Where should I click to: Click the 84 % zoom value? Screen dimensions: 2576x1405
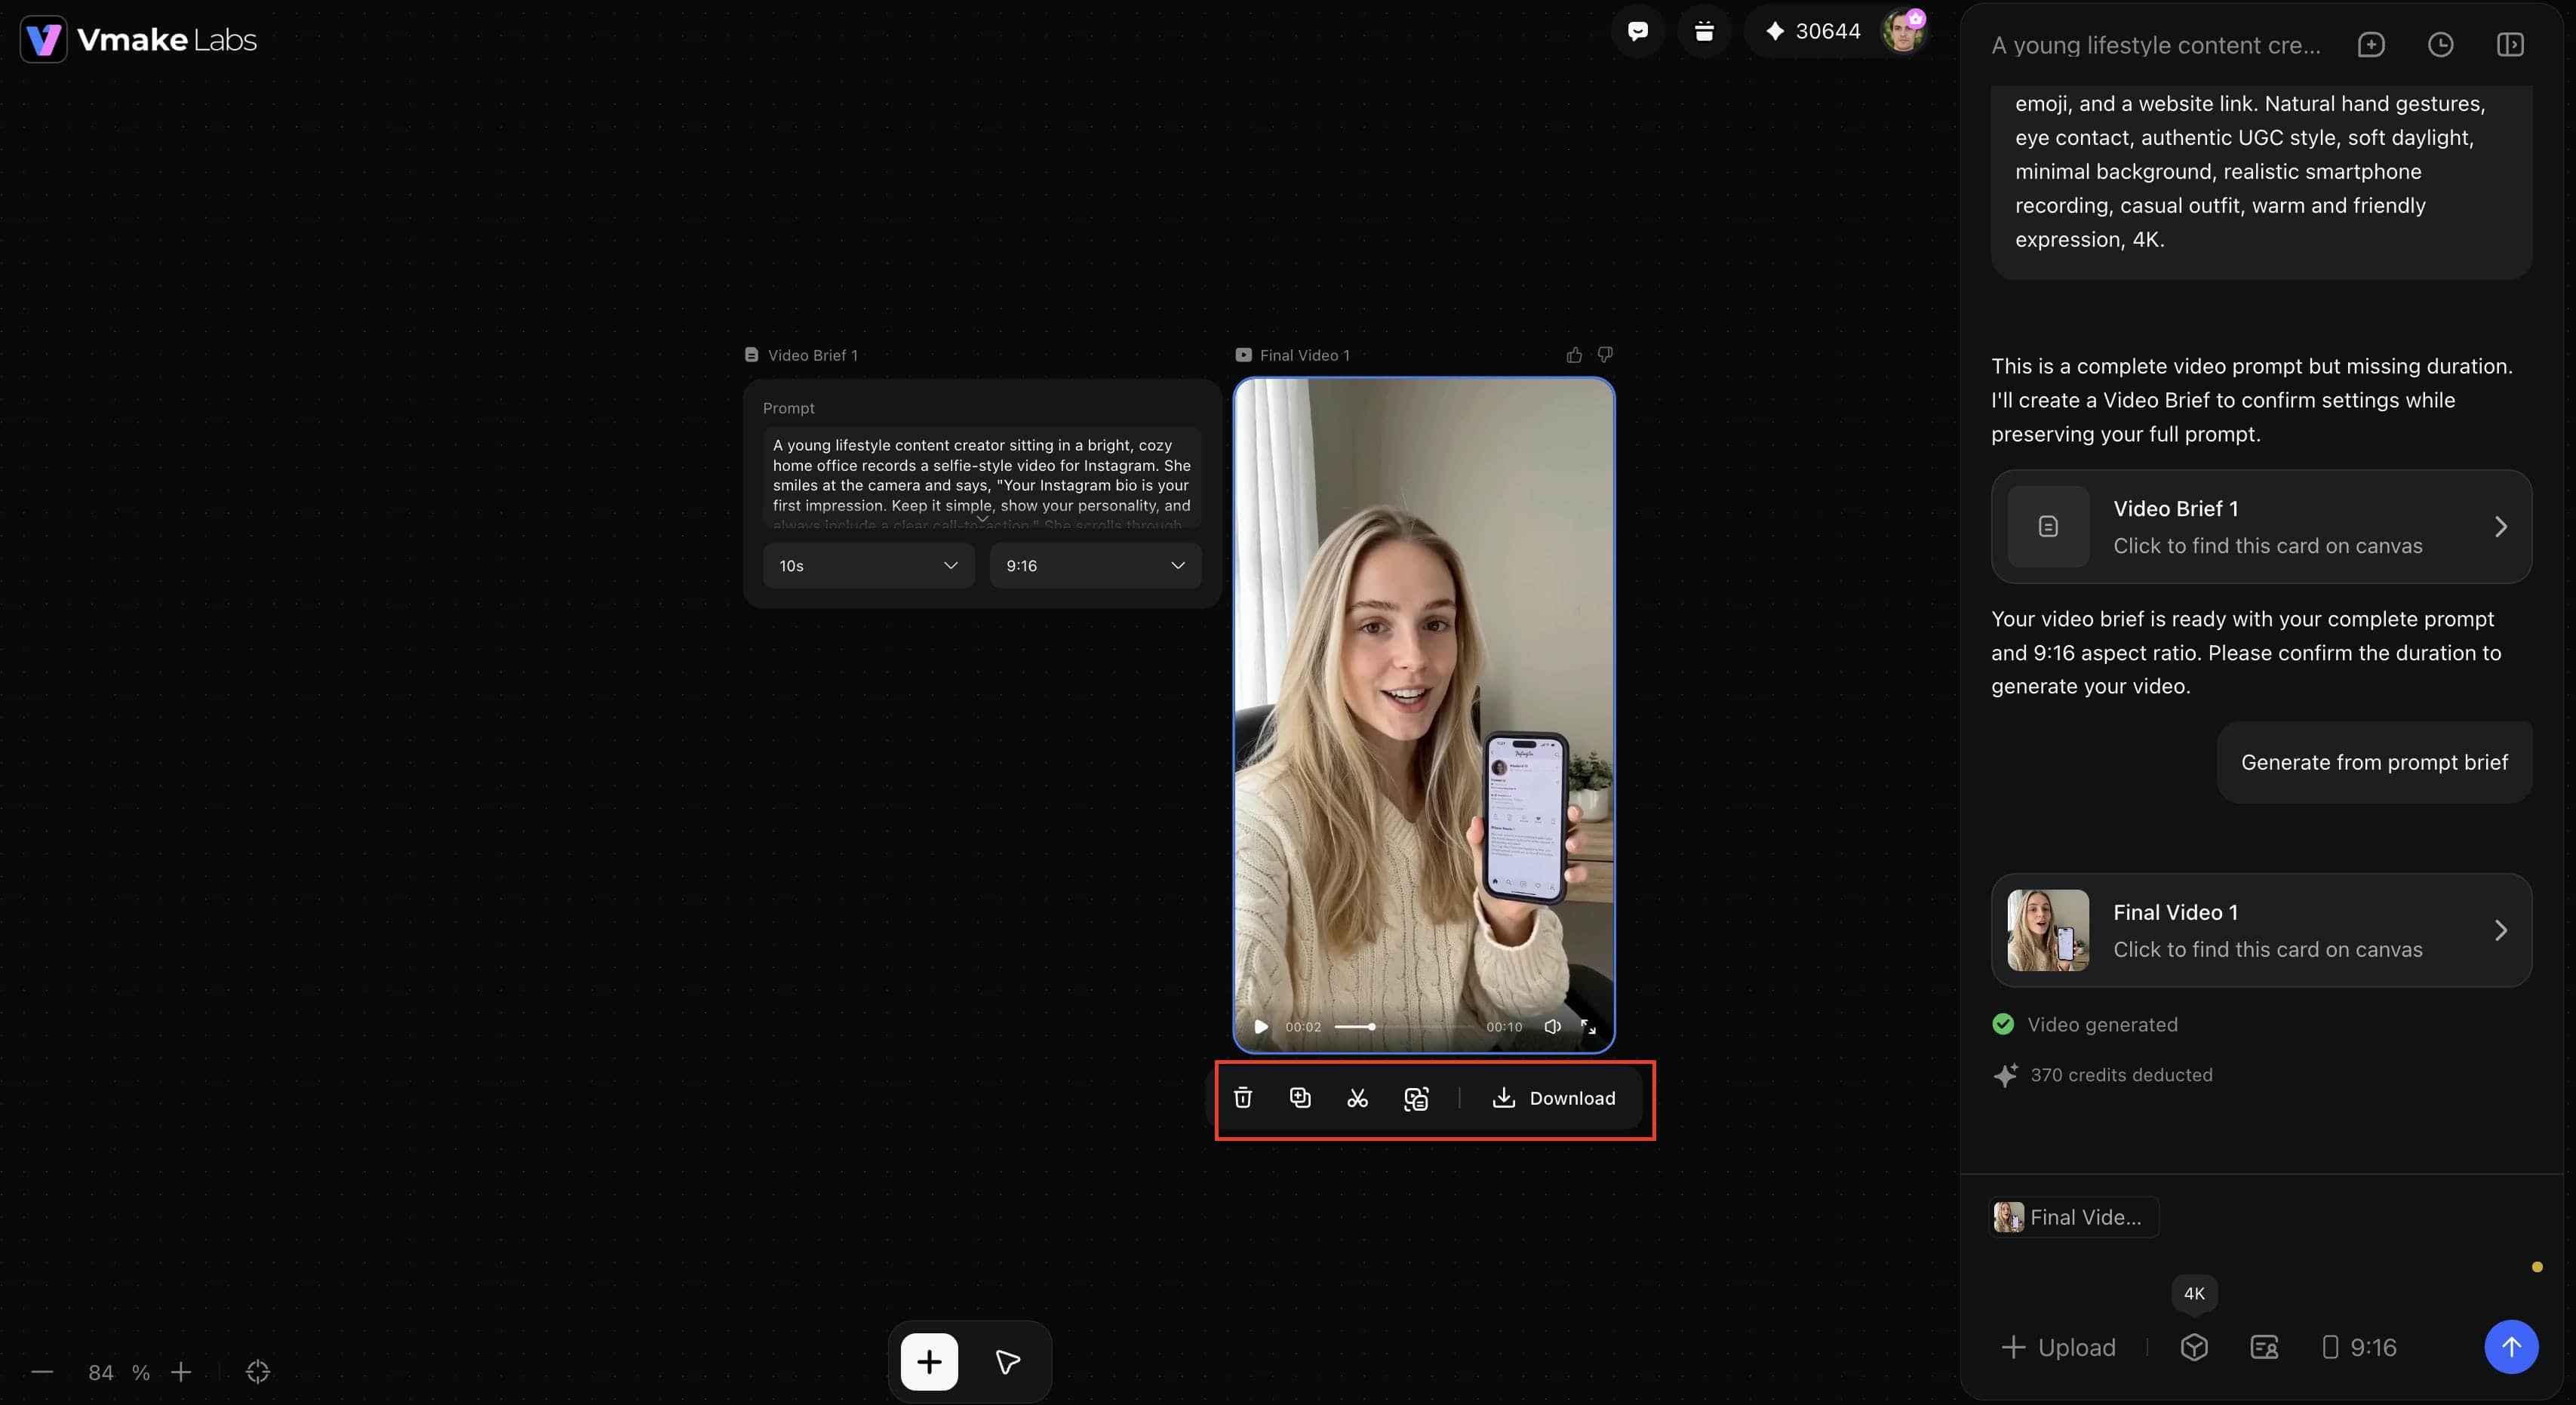tap(118, 1372)
